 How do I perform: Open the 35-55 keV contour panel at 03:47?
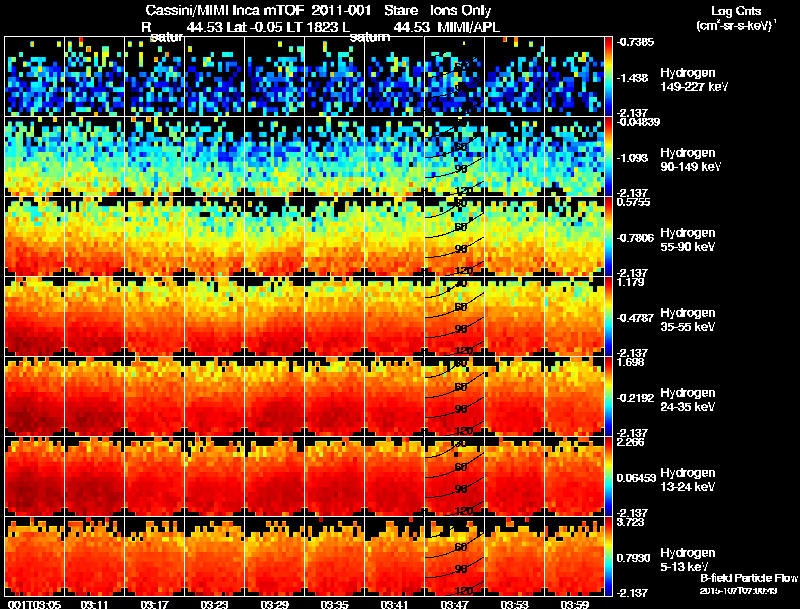454,317
